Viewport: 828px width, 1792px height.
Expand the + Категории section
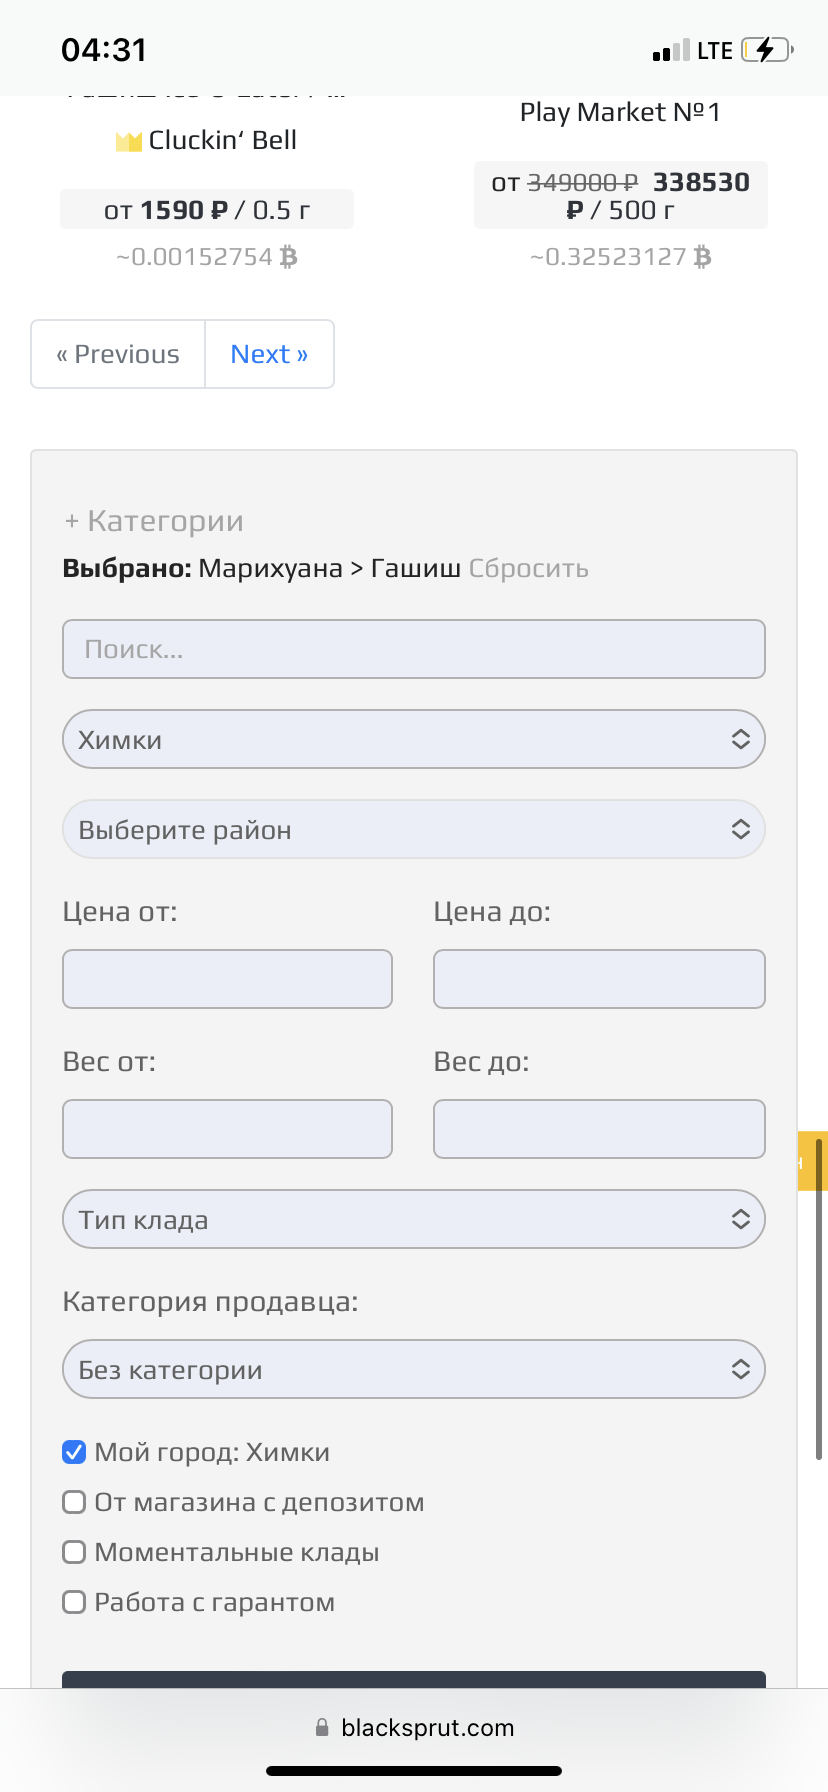click(x=154, y=521)
